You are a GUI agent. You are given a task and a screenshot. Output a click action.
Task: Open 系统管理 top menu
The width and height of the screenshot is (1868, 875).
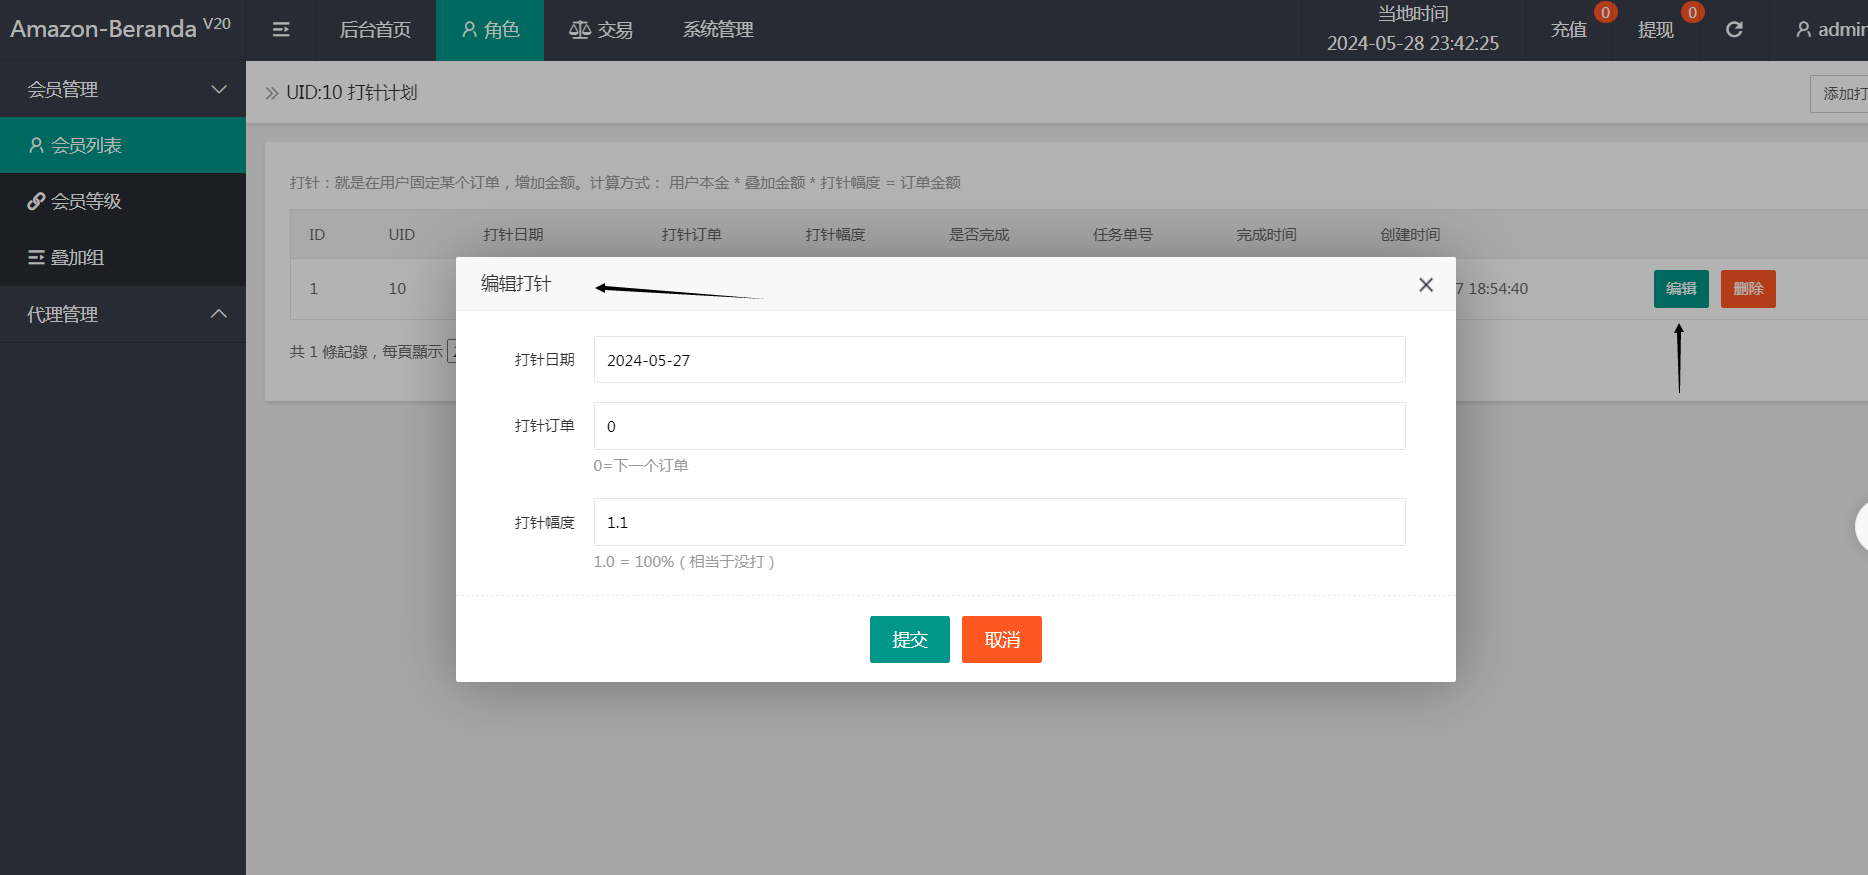tap(718, 30)
